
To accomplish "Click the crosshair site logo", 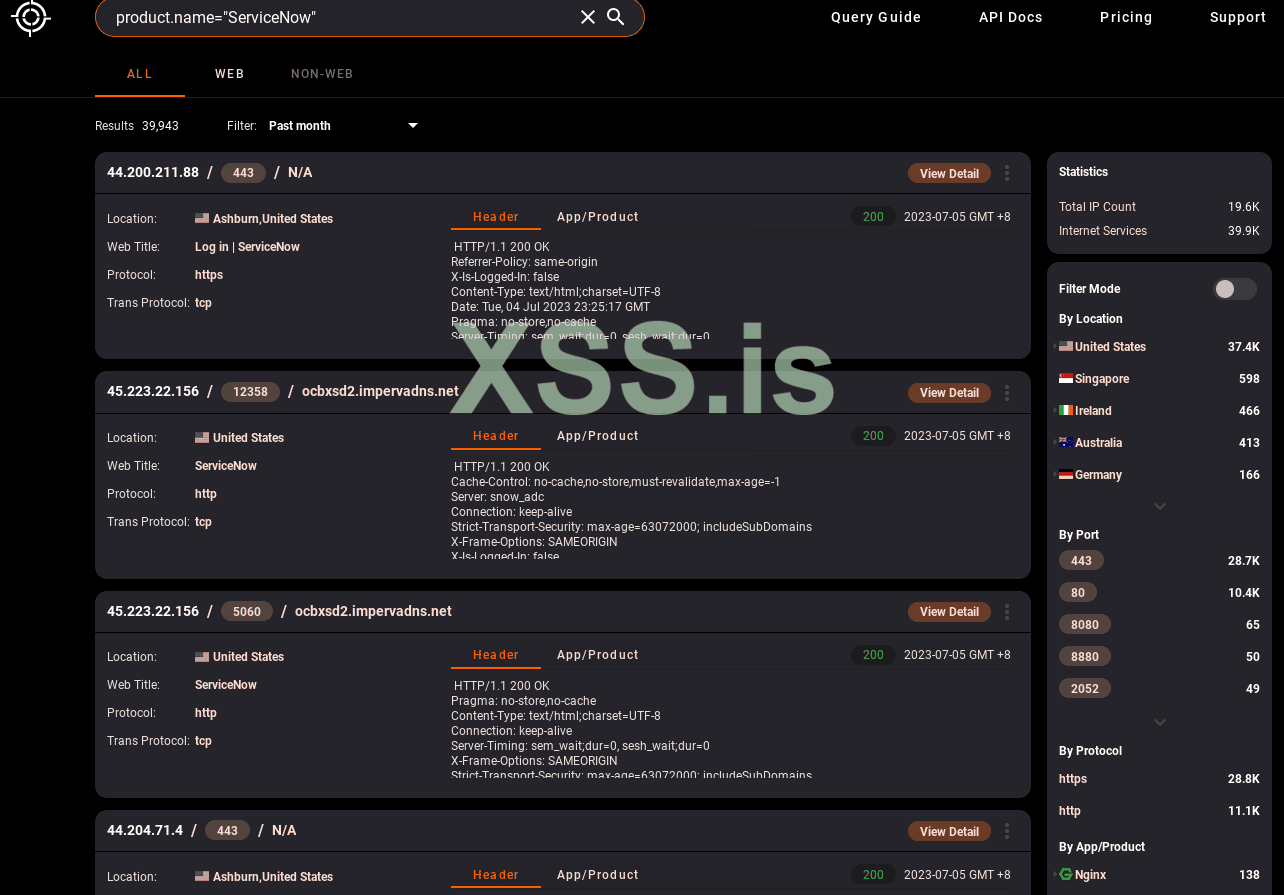I will point(31,17).
